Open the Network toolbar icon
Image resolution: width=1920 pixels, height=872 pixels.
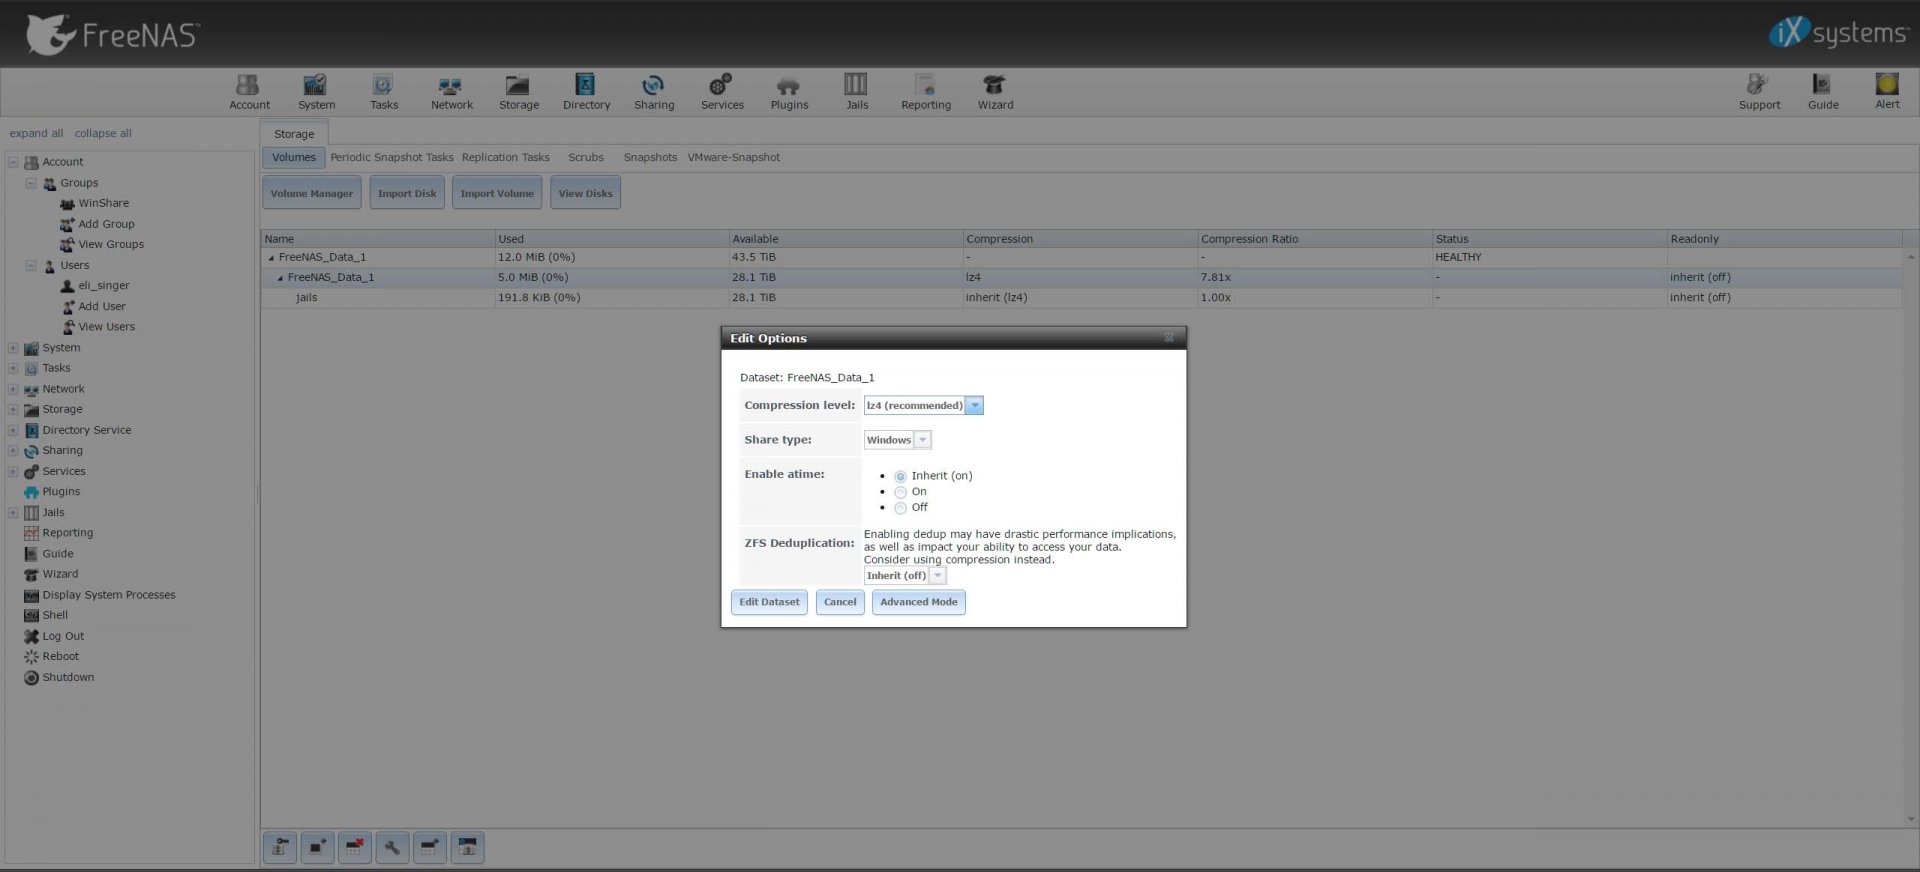click(x=451, y=92)
